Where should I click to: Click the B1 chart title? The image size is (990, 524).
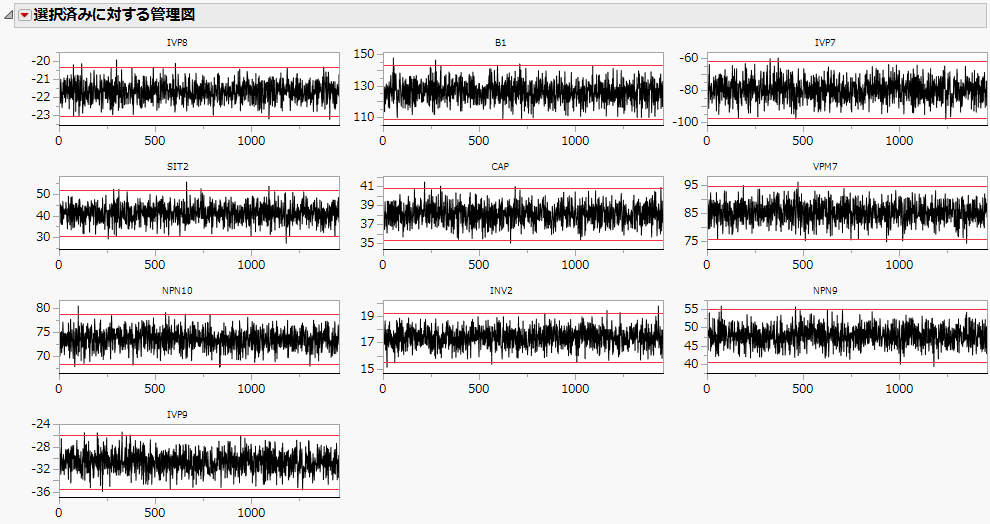[x=501, y=43]
